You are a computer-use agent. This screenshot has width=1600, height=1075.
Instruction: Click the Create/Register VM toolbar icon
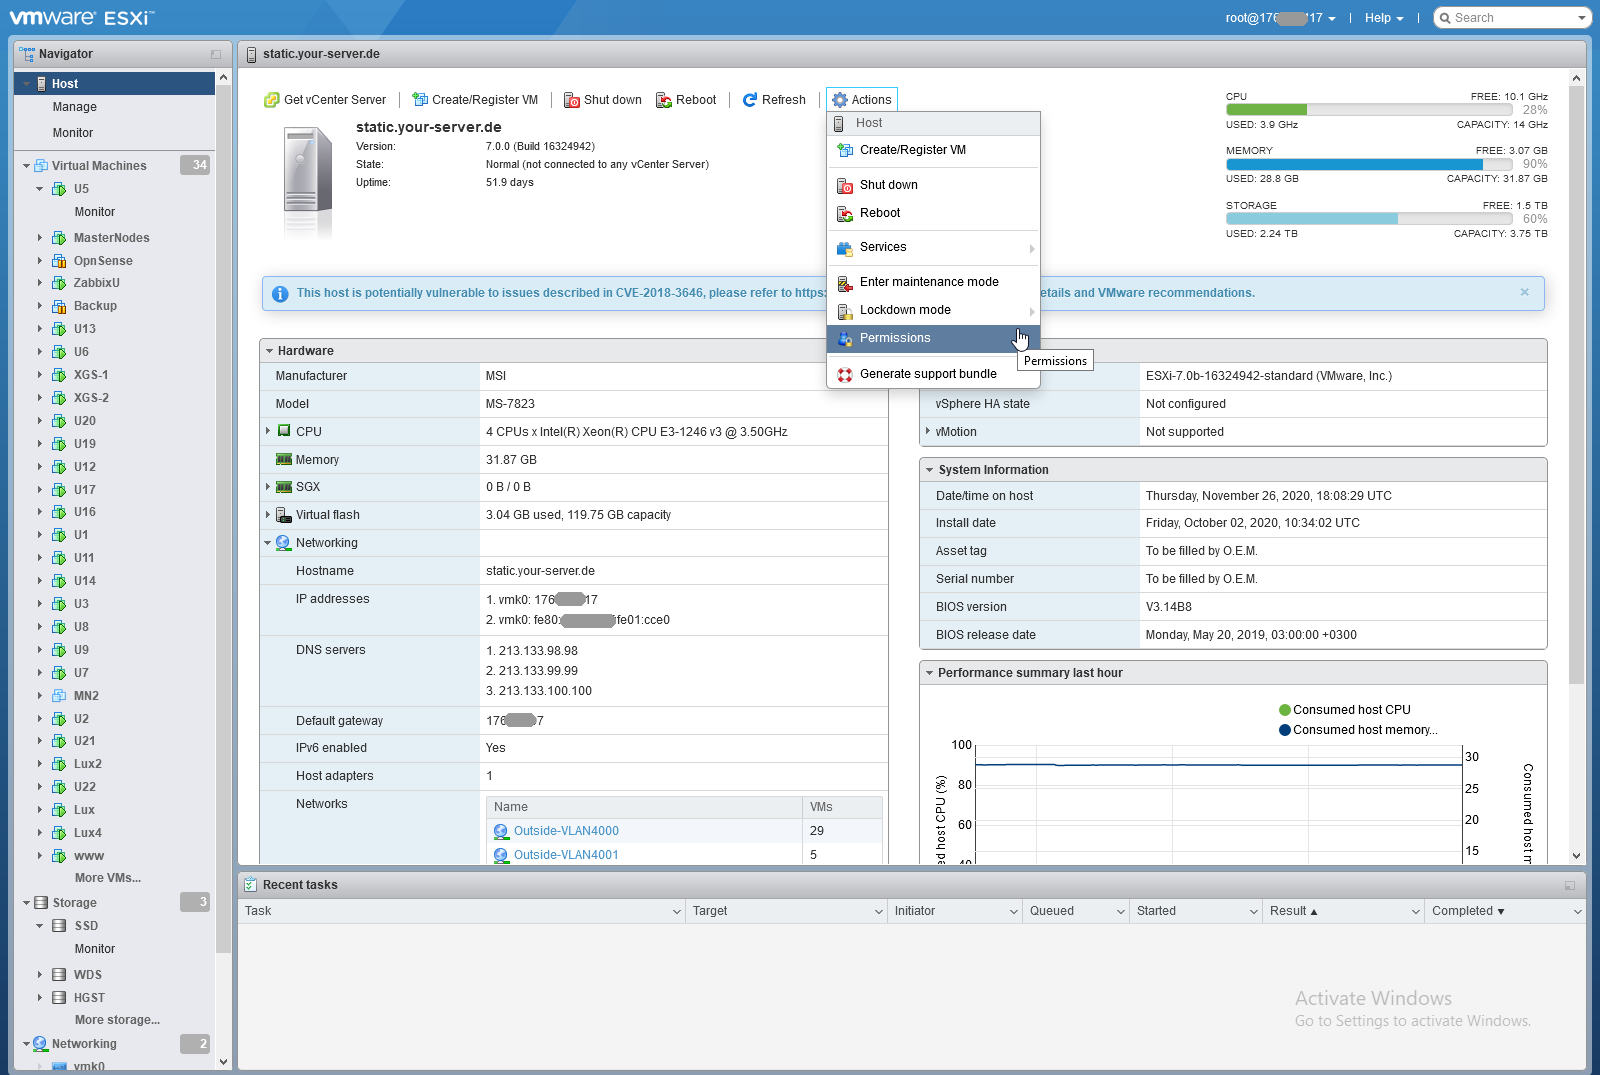pos(420,100)
